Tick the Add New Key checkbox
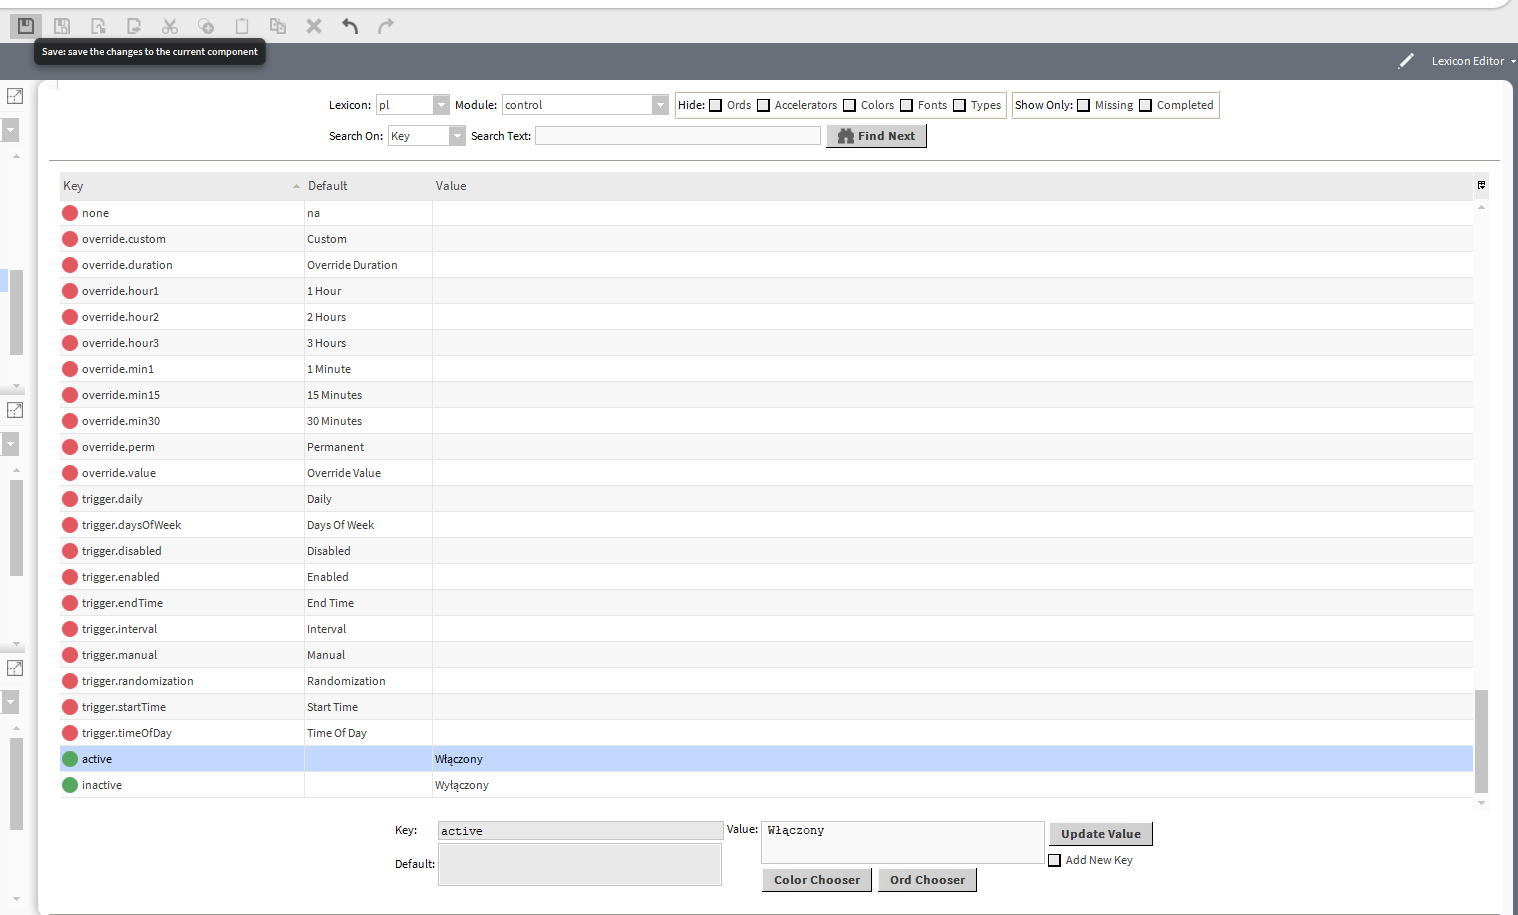1518x915 pixels. coord(1054,860)
